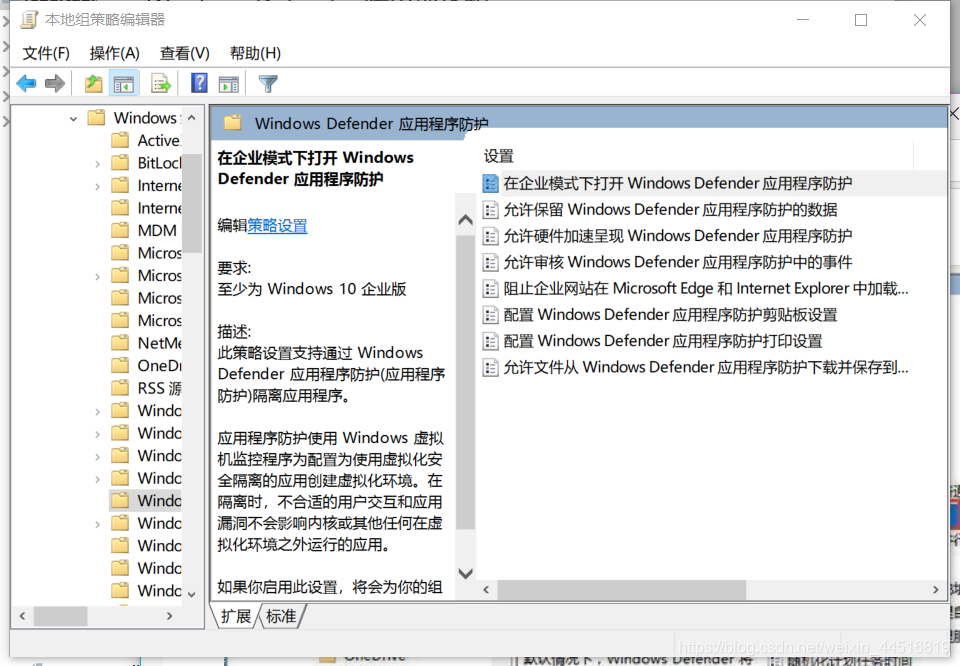The width and height of the screenshot is (960, 666).
Task: Click the 策略设置 link
Action: point(277,226)
